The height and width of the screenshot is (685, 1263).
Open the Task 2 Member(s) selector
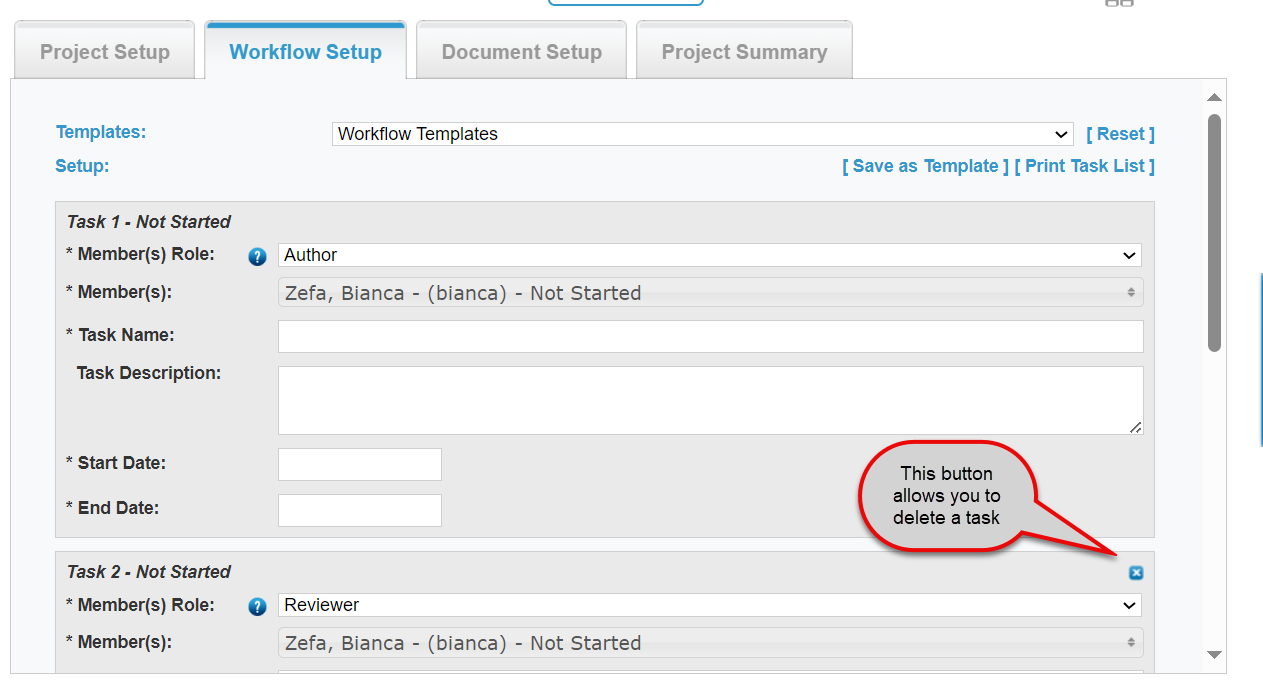pyautogui.click(x=710, y=643)
